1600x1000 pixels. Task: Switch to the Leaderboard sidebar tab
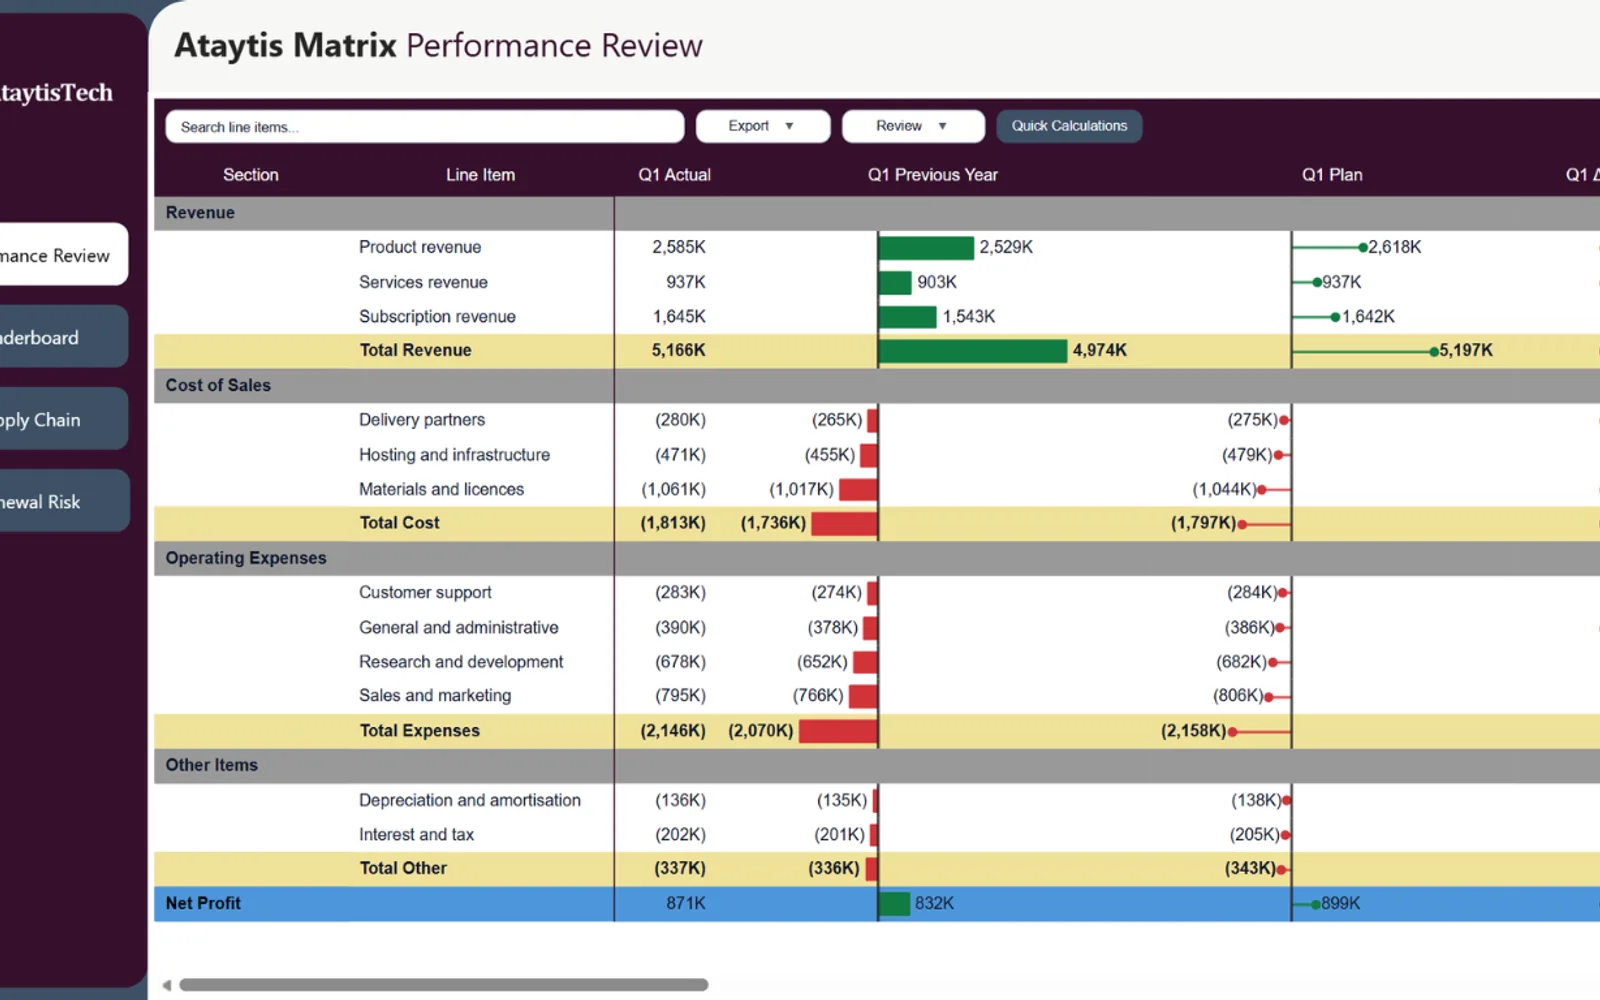62,337
